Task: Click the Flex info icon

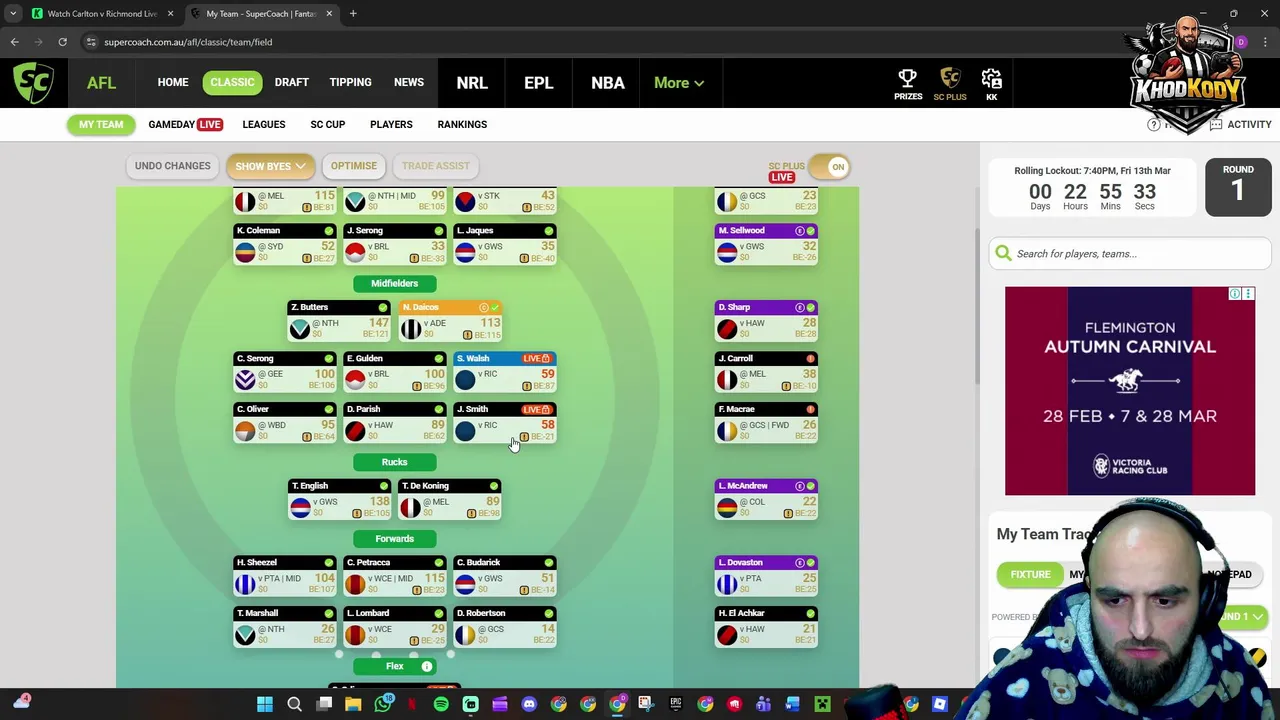Action: coord(427,666)
